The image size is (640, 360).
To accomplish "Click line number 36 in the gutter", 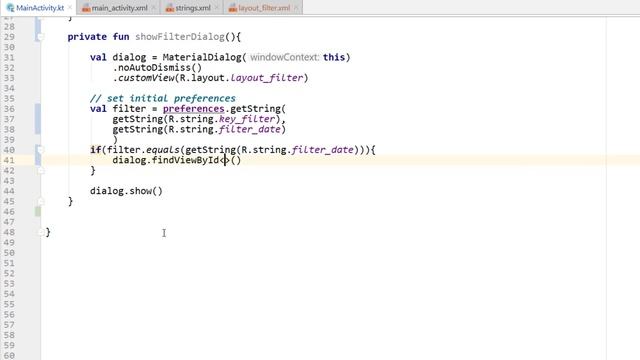I will (x=9, y=109).
